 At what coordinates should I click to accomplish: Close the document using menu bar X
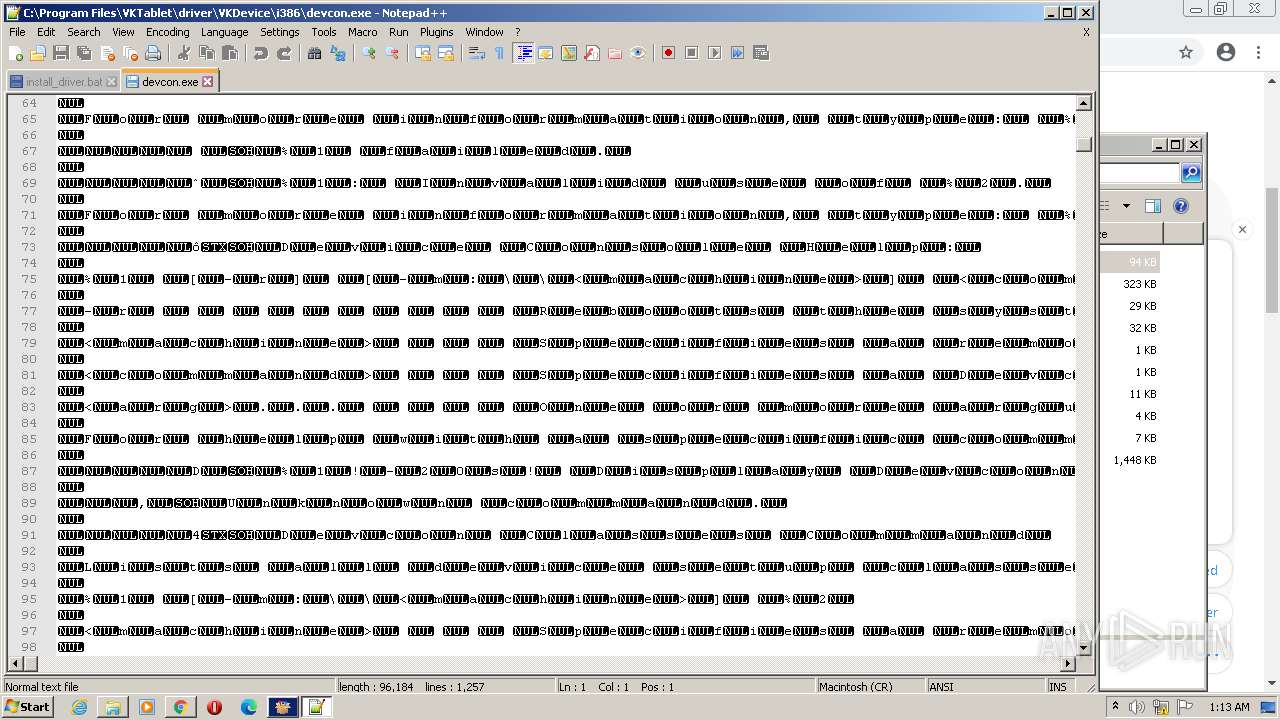coord(1086,32)
